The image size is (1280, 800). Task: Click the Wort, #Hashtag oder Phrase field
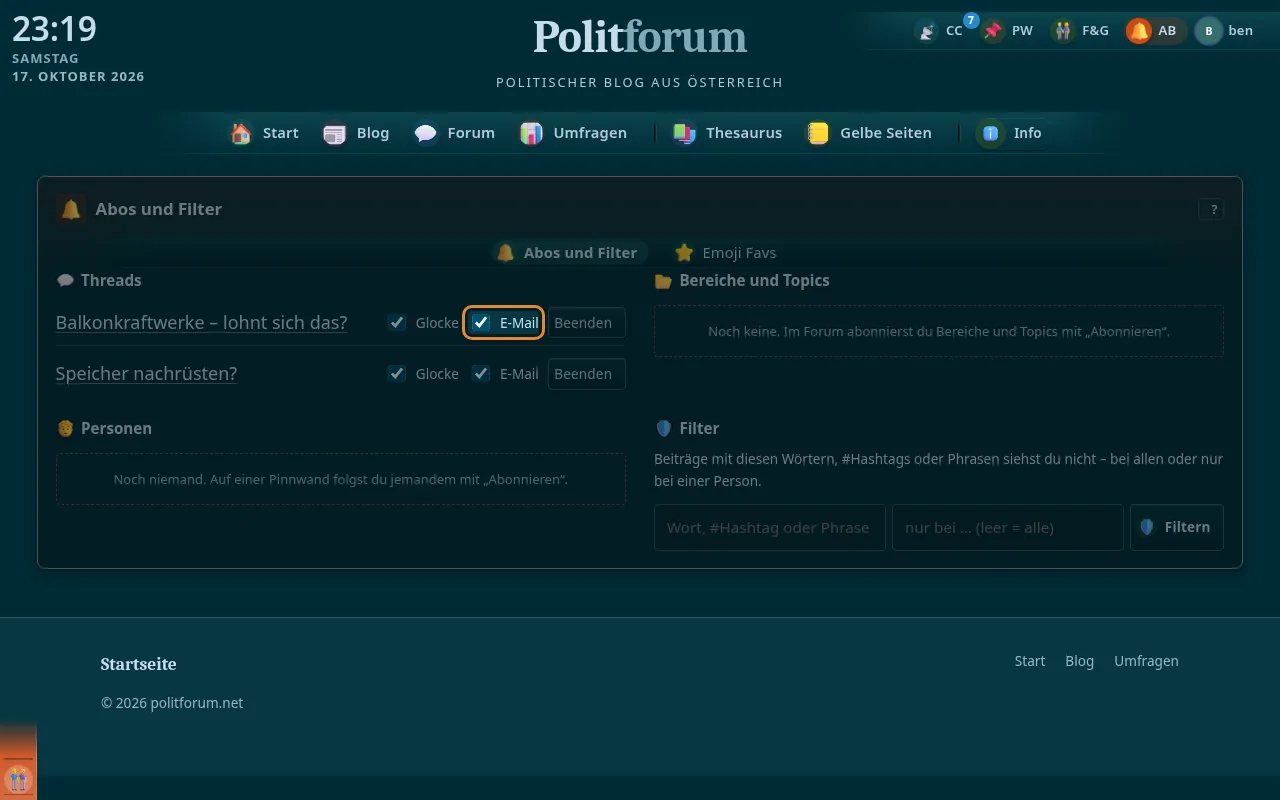pos(769,527)
